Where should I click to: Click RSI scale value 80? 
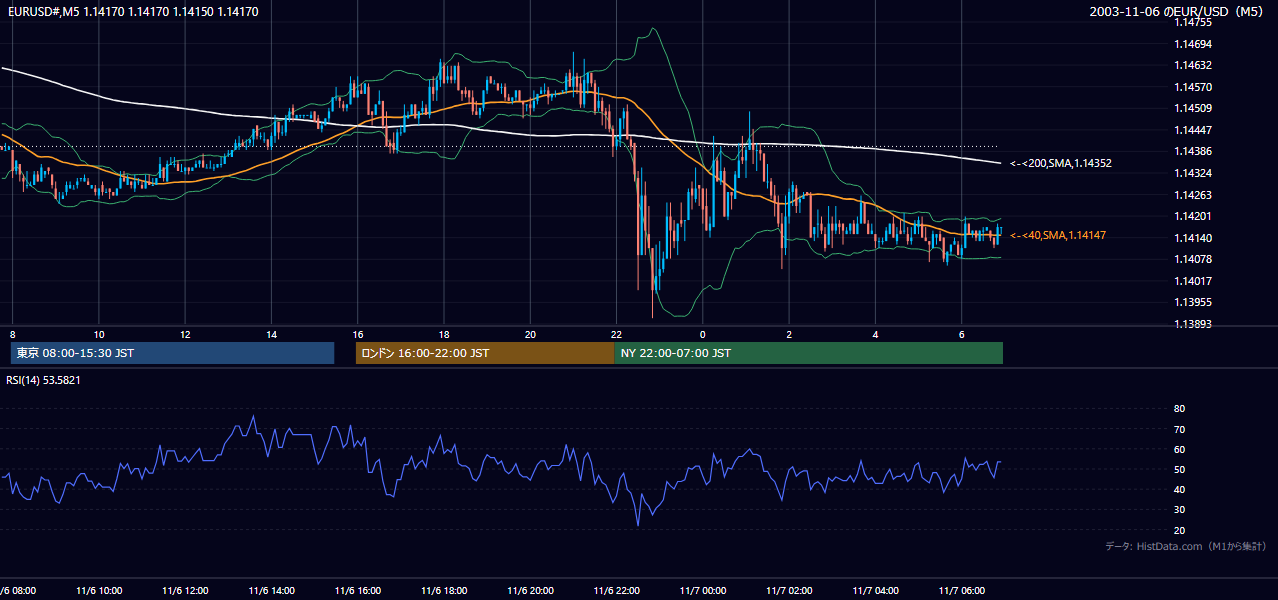click(1179, 409)
